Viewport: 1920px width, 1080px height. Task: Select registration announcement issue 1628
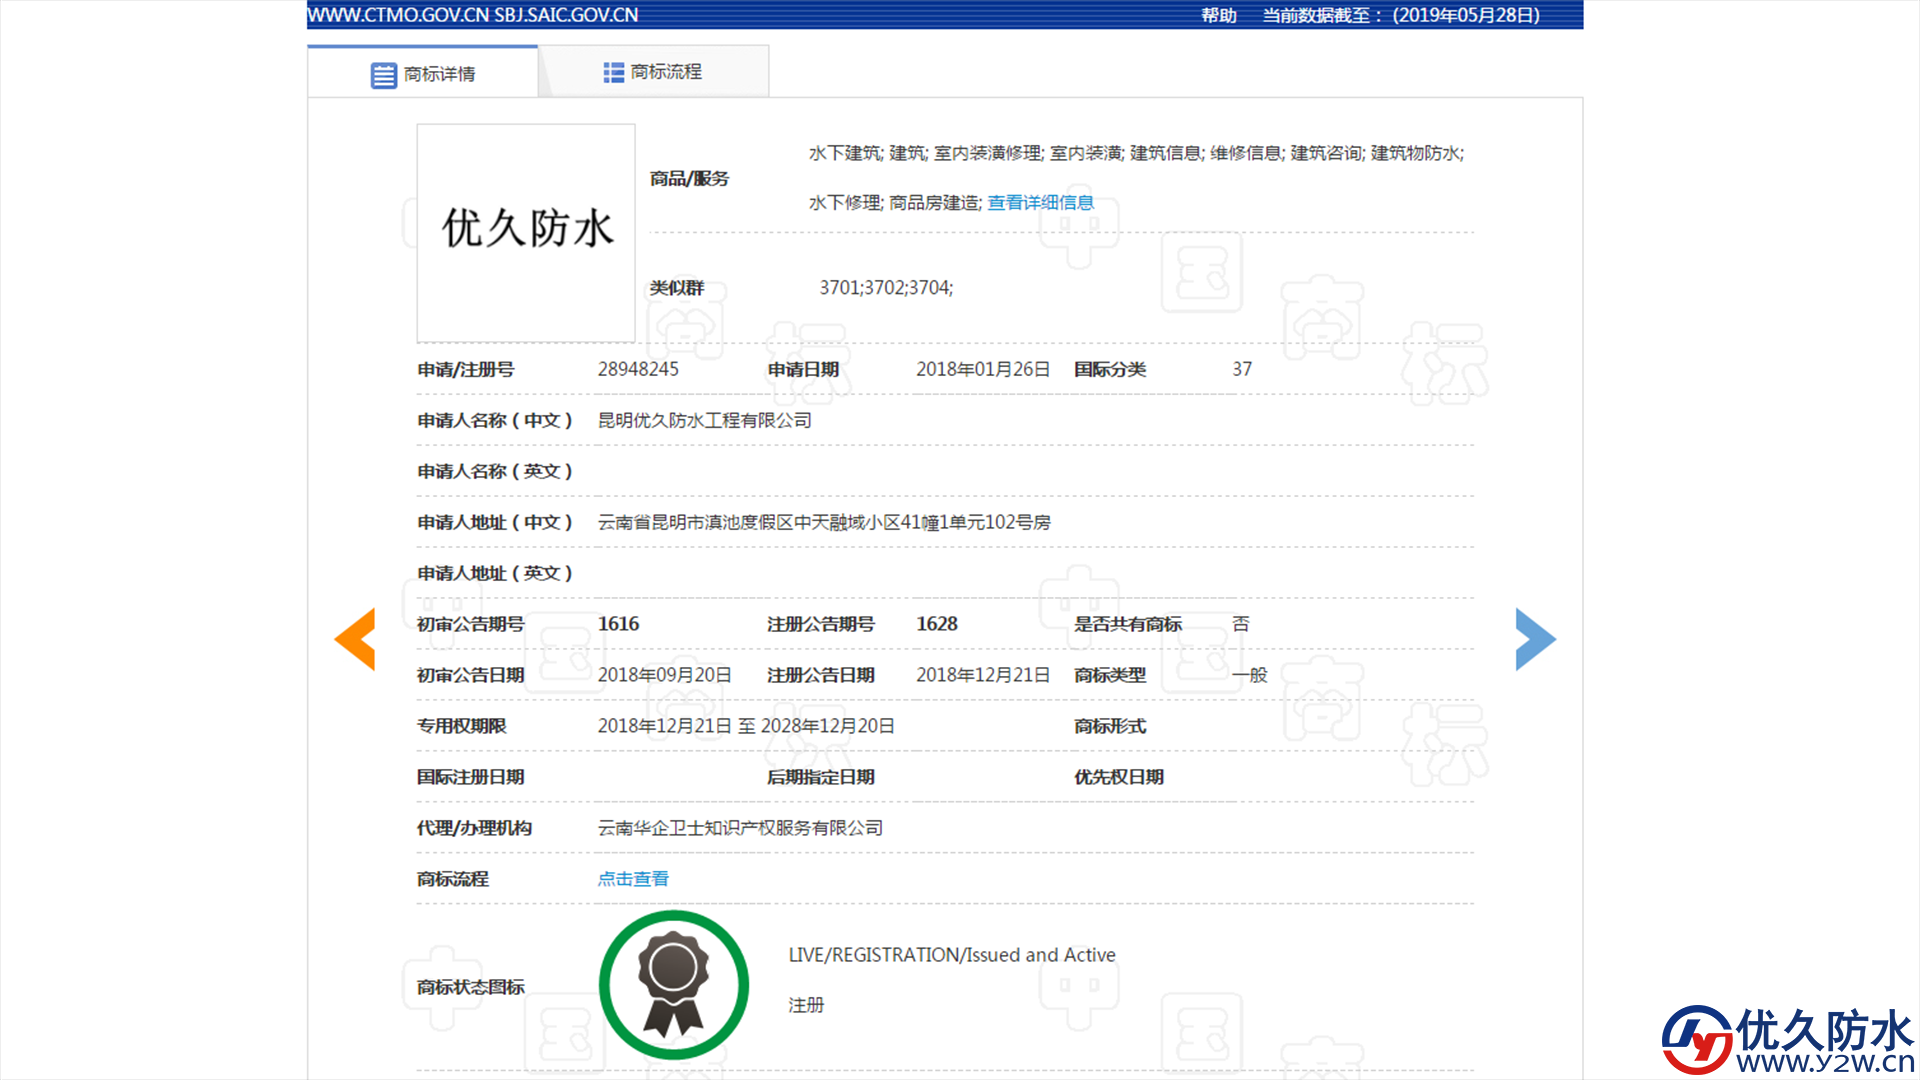(x=937, y=624)
